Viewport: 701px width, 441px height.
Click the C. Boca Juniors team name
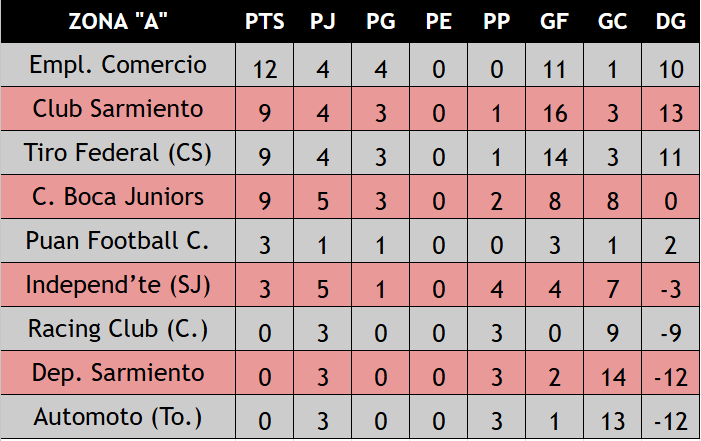coord(118,197)
